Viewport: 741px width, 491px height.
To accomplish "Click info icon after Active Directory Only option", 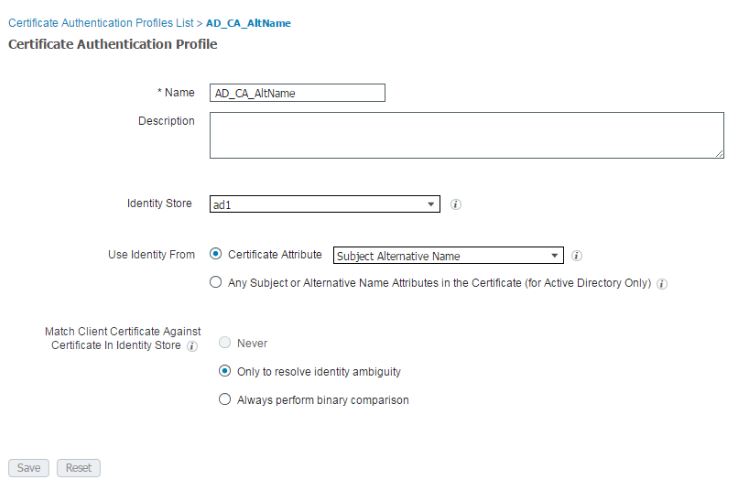I will pos(662,284).
